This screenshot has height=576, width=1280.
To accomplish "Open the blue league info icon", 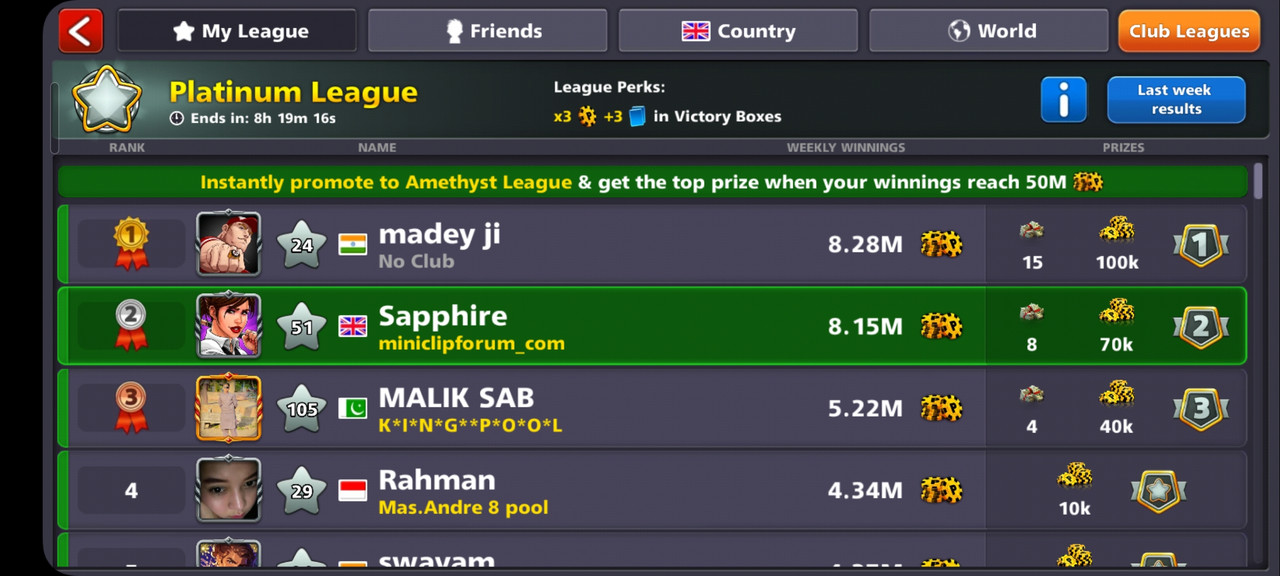I will click(1063, 100).
